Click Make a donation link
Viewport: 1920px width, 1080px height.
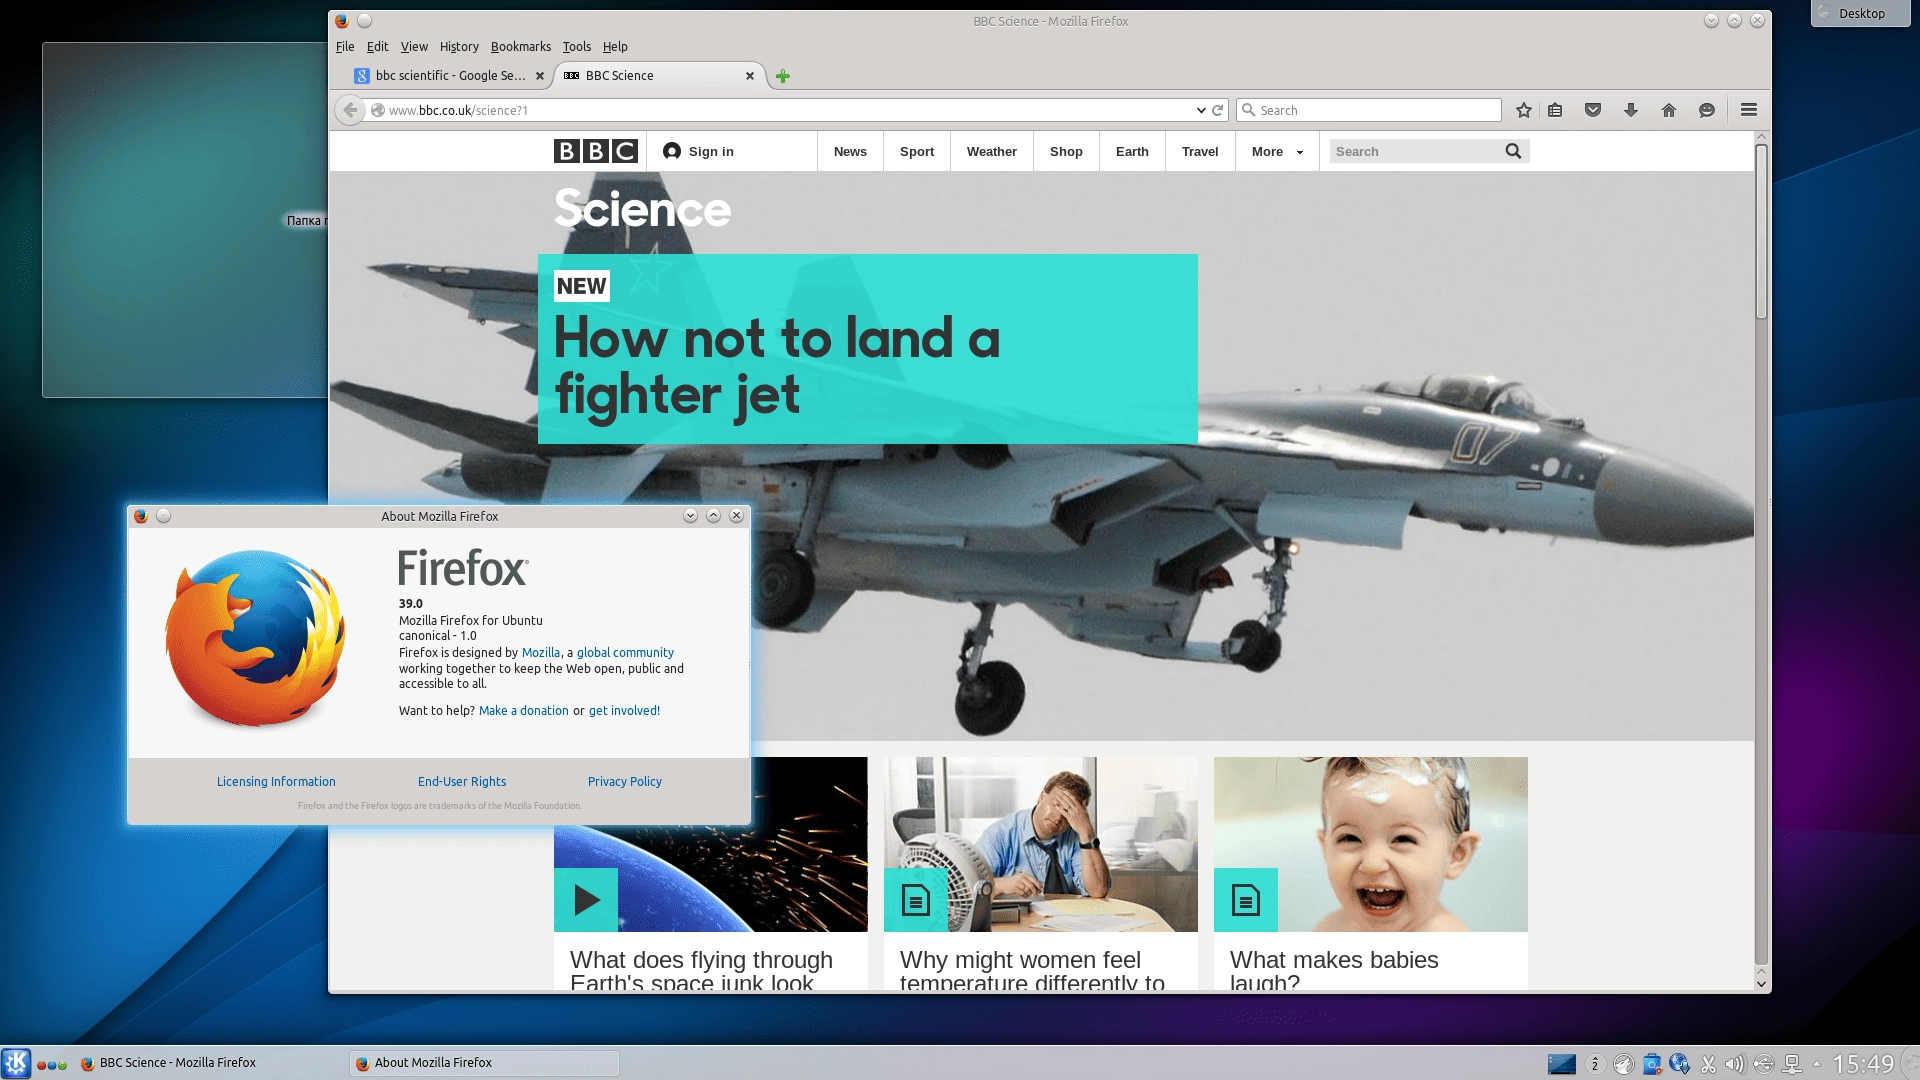click(524, 711)
